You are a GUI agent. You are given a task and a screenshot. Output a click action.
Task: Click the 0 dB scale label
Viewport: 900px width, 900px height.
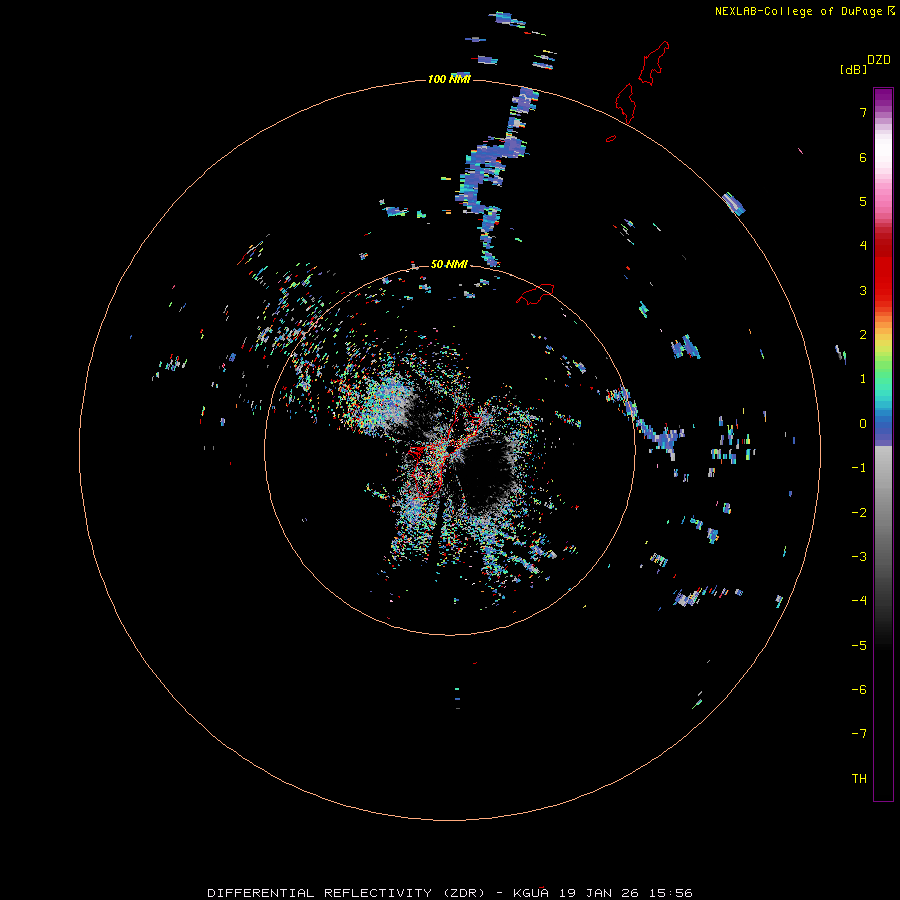click(x=863, y=424)
